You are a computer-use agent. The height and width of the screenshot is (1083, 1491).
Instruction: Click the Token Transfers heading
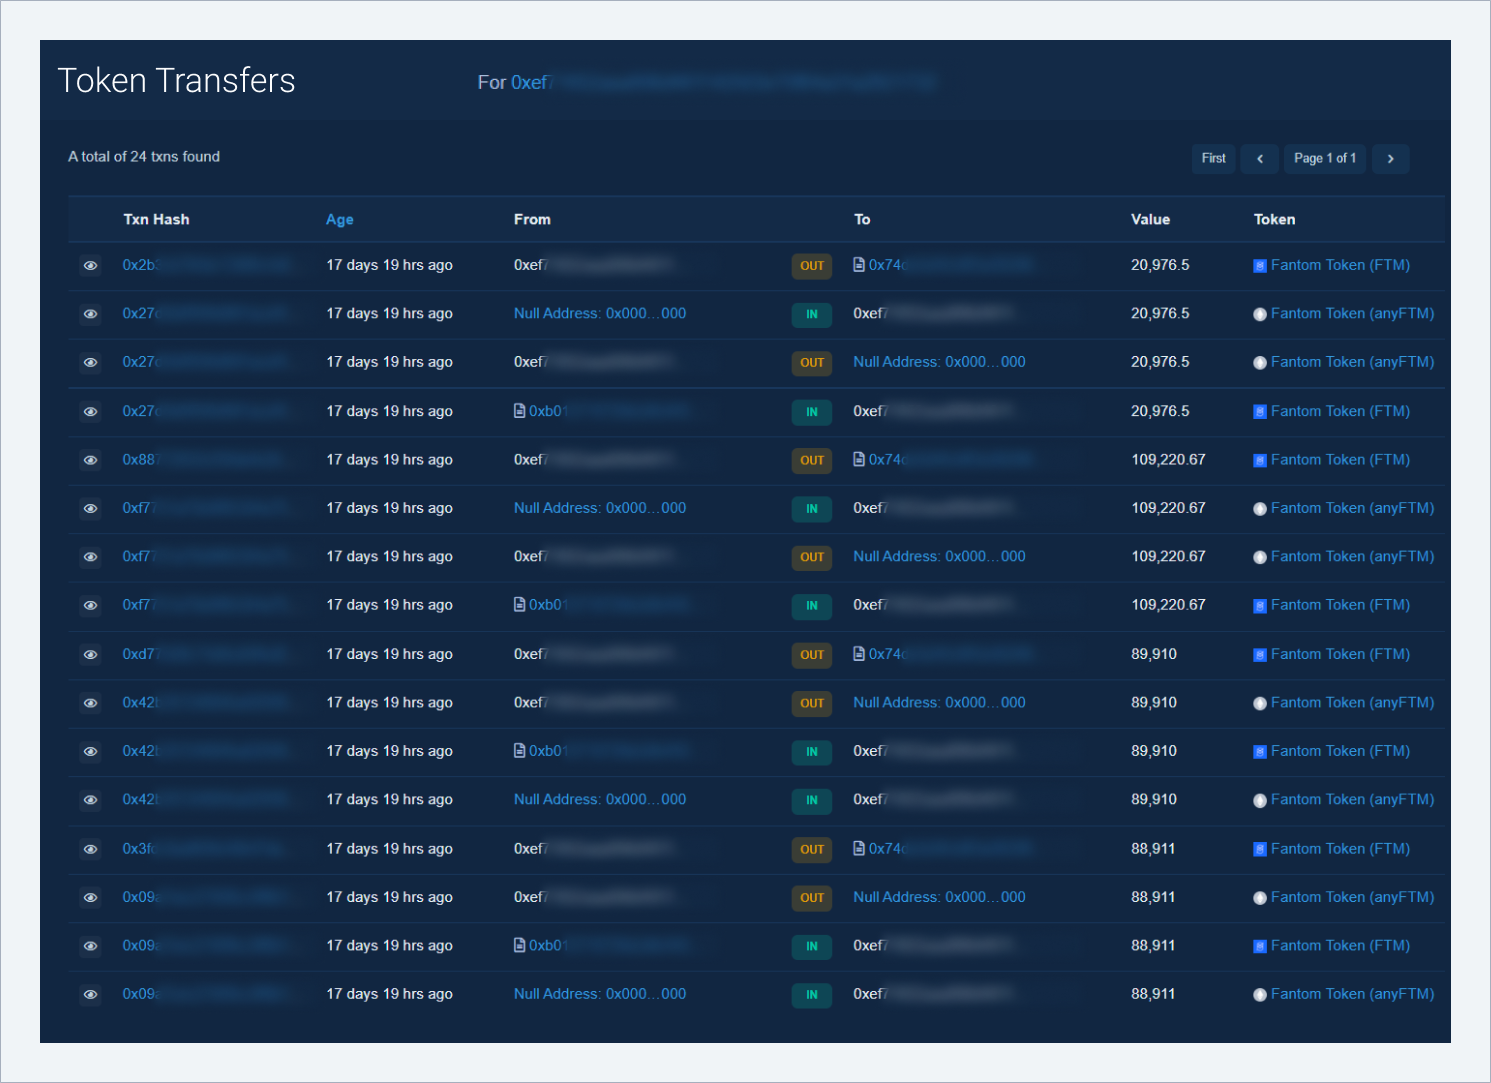click(176, 81)
